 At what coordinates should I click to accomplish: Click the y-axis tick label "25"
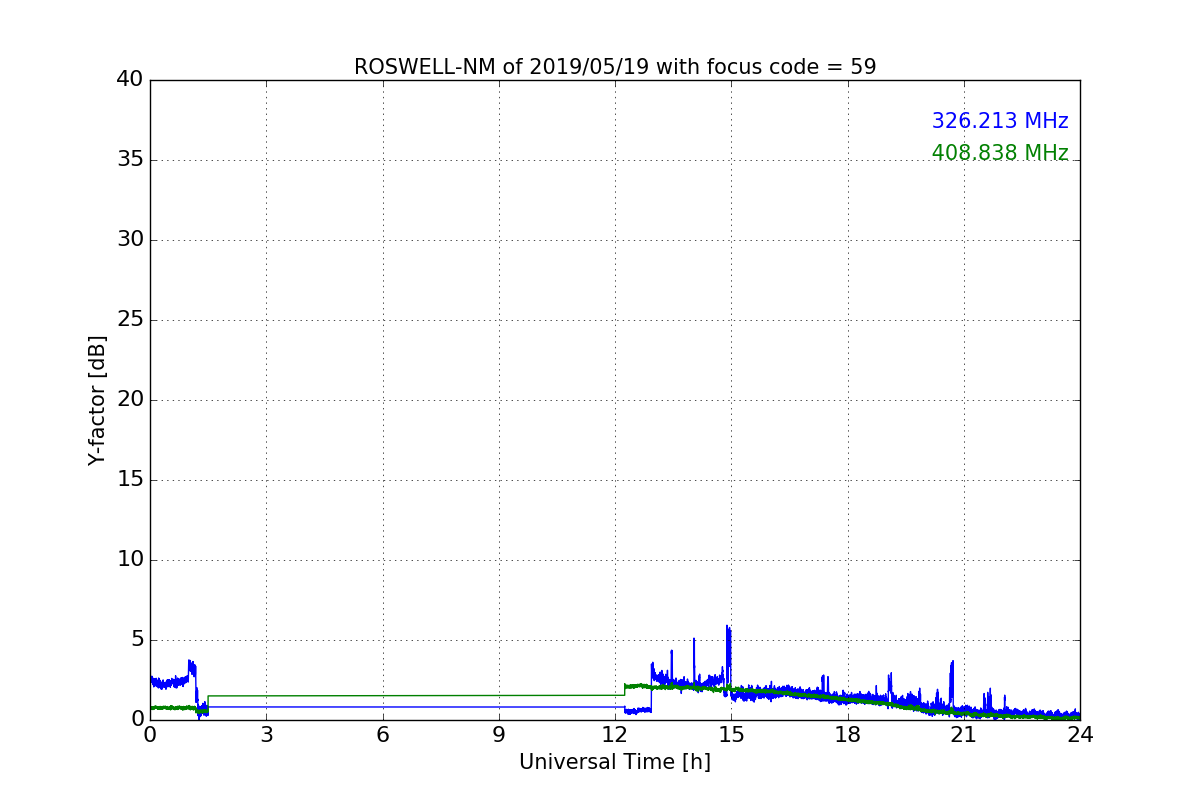130,320
